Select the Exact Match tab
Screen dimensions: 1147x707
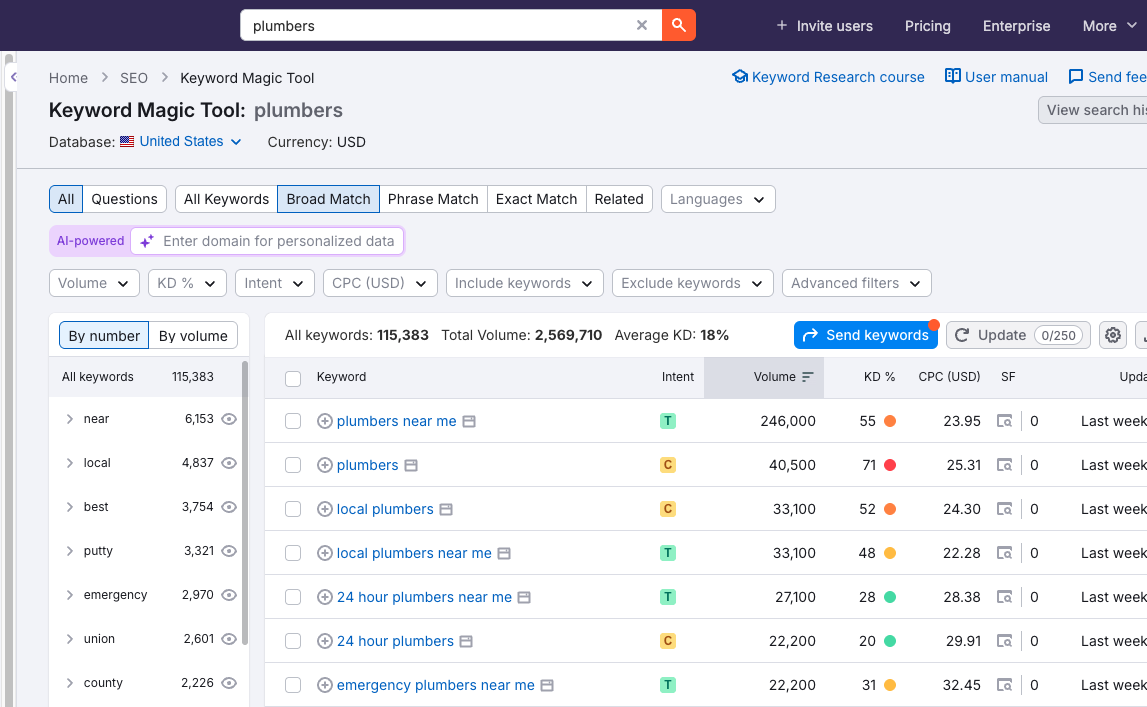[536, 199]
